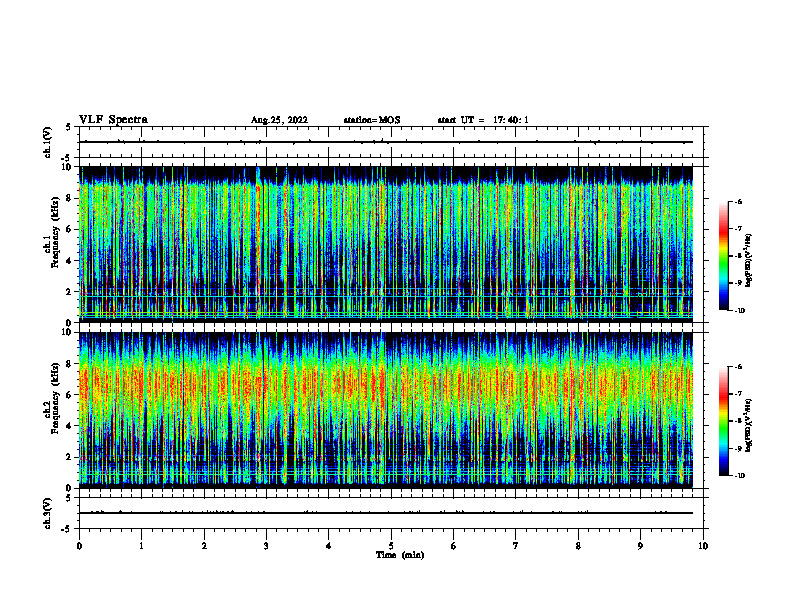Viewport: 792px width, 612px height.
Task: Click the ch.1 voltage waveform trace
Action: tap(386, 142)
